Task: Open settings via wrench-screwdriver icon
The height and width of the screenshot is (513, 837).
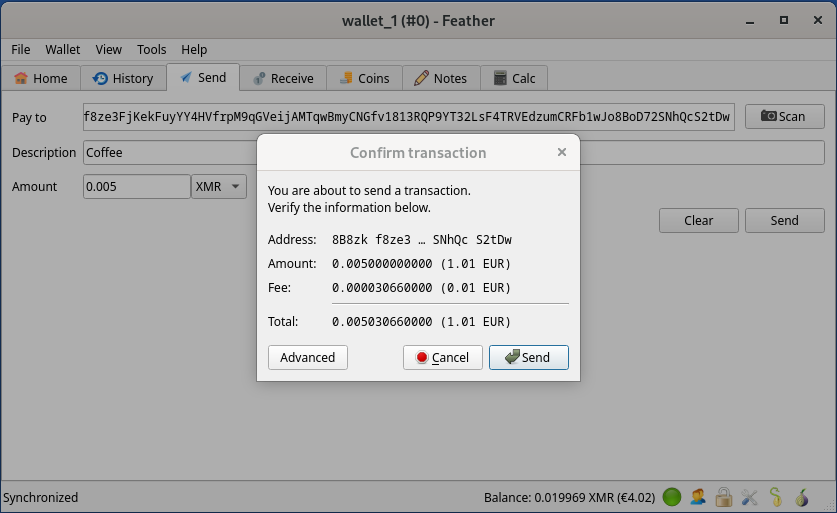Action: (x=749, y=497)
